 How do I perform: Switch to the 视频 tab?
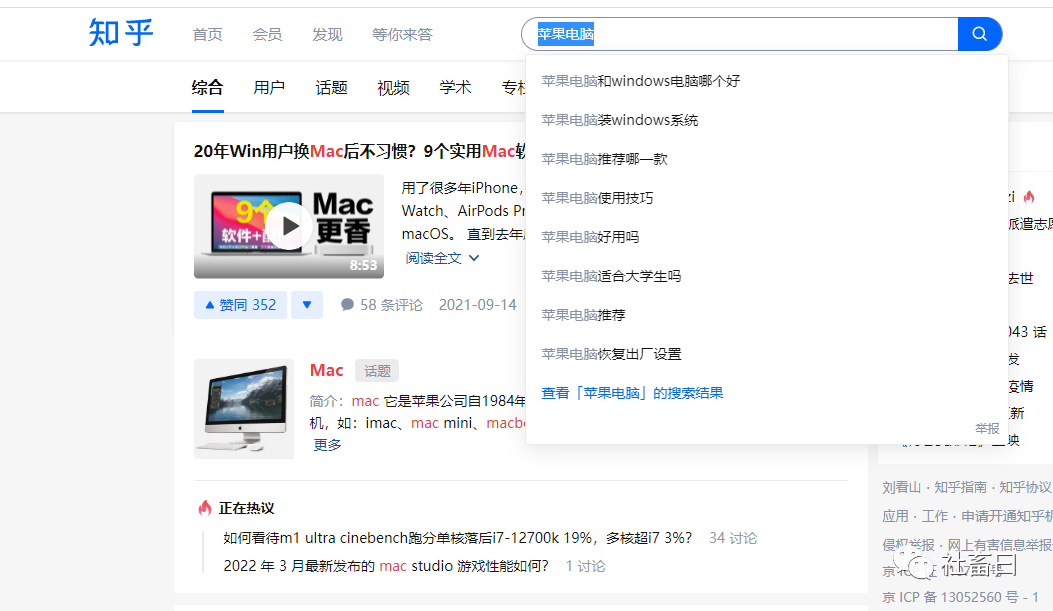point(394,87)
